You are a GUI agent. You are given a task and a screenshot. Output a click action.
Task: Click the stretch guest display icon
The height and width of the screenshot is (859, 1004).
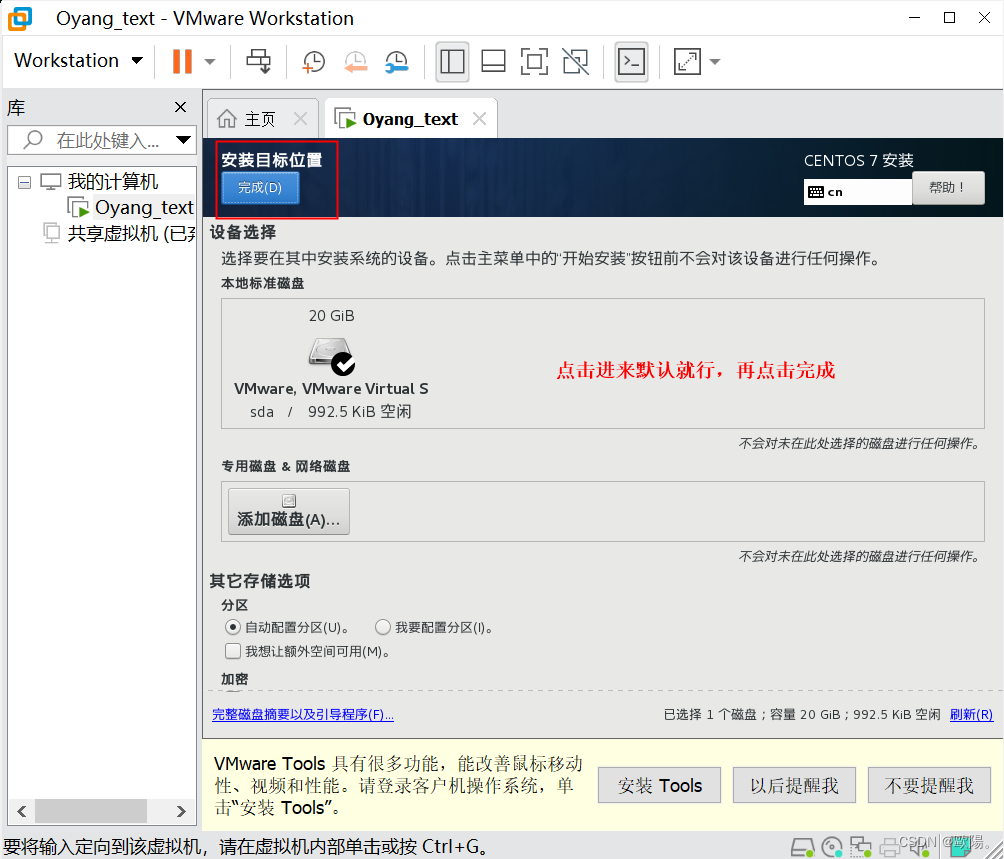click(687, 61)
